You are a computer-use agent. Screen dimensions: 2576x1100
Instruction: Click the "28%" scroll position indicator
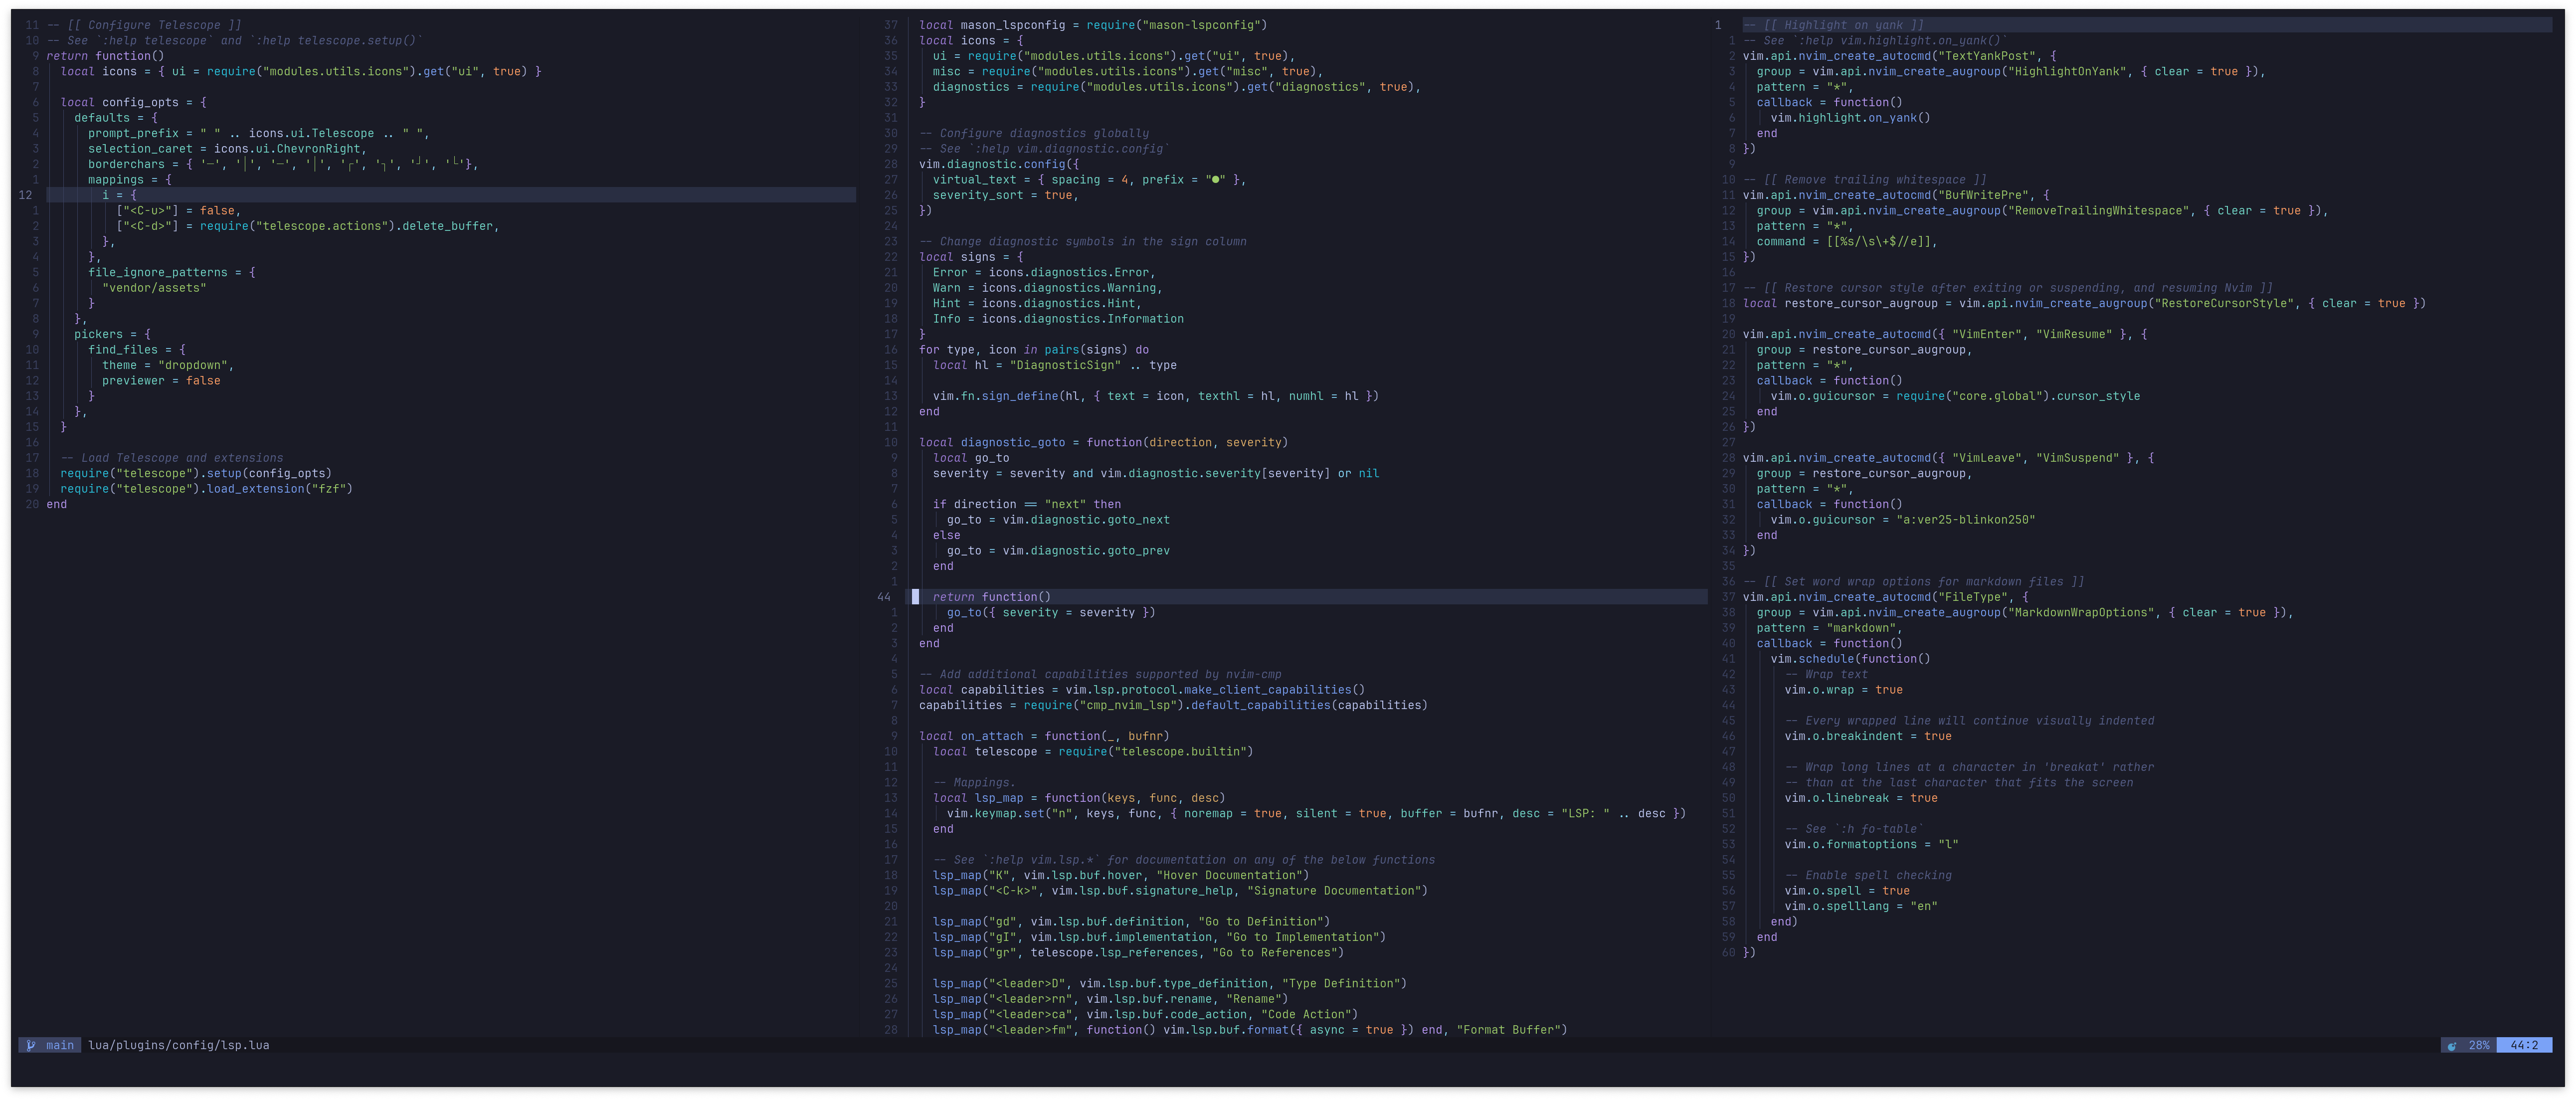tap(2479, 1045)
